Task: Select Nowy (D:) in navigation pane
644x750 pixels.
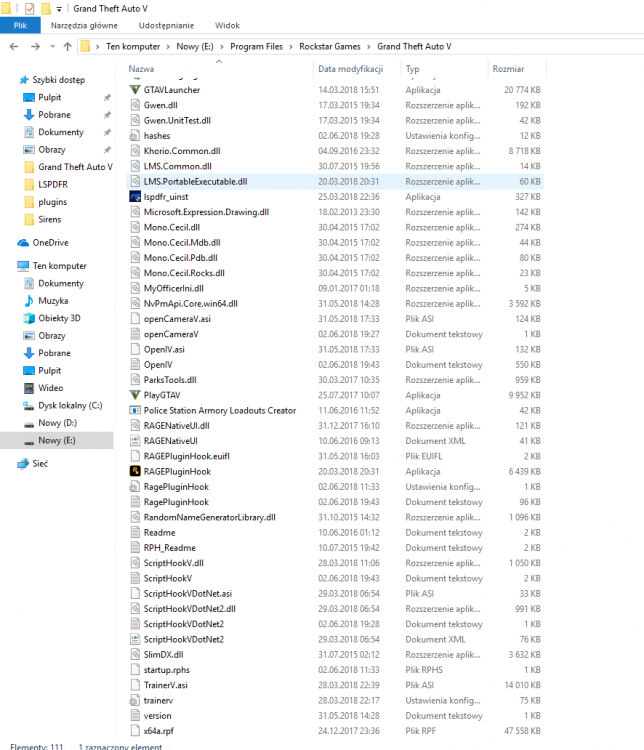Action: pyautogui.click(x=57, y=423)
